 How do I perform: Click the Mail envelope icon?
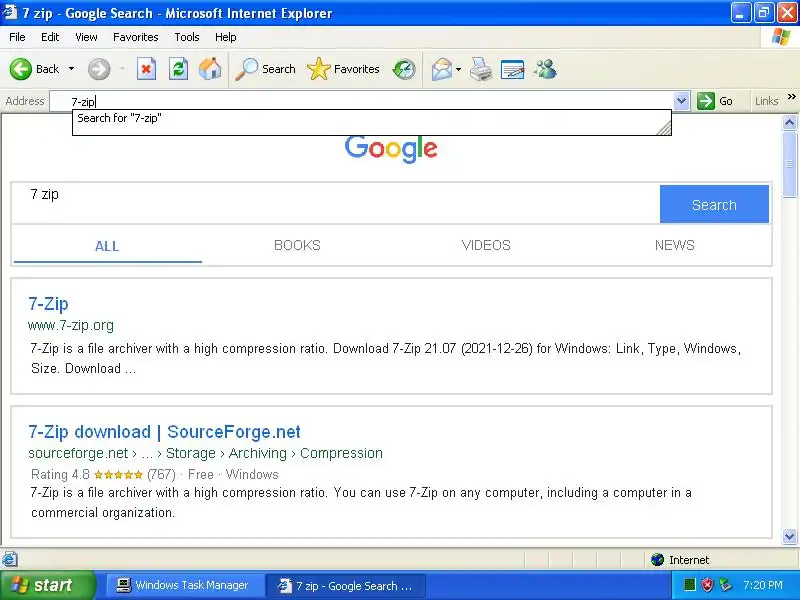tap(441, 69)
